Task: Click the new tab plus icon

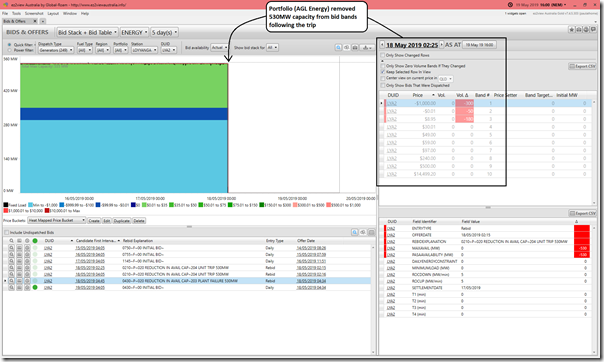Action: click(43, 21)
